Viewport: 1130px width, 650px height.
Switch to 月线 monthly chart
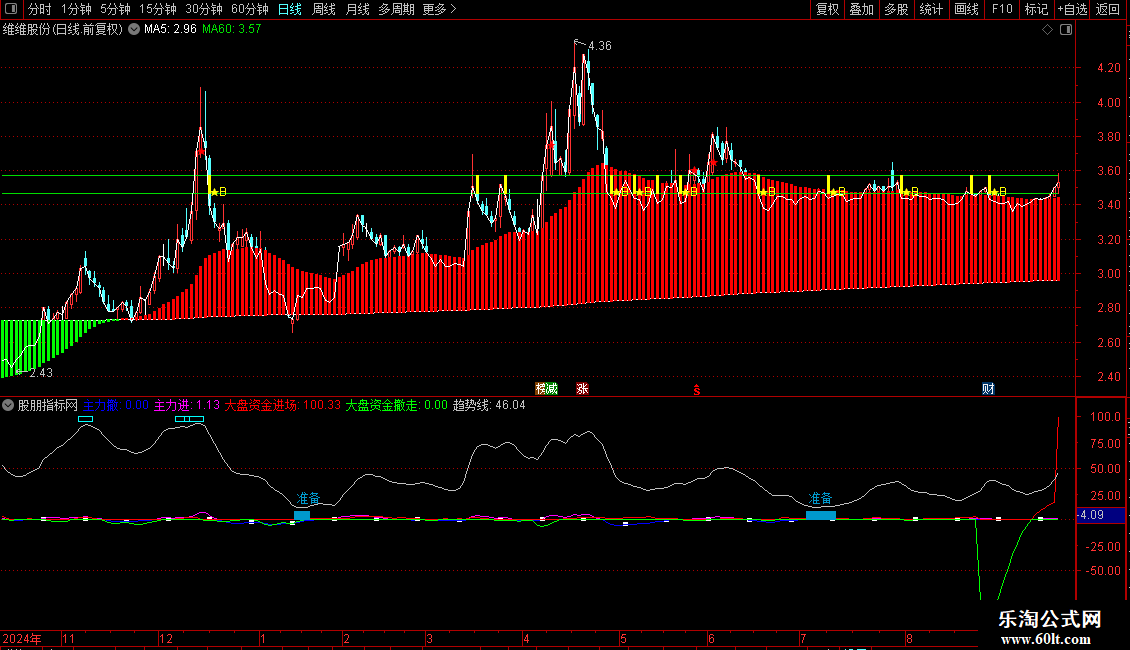357,9
